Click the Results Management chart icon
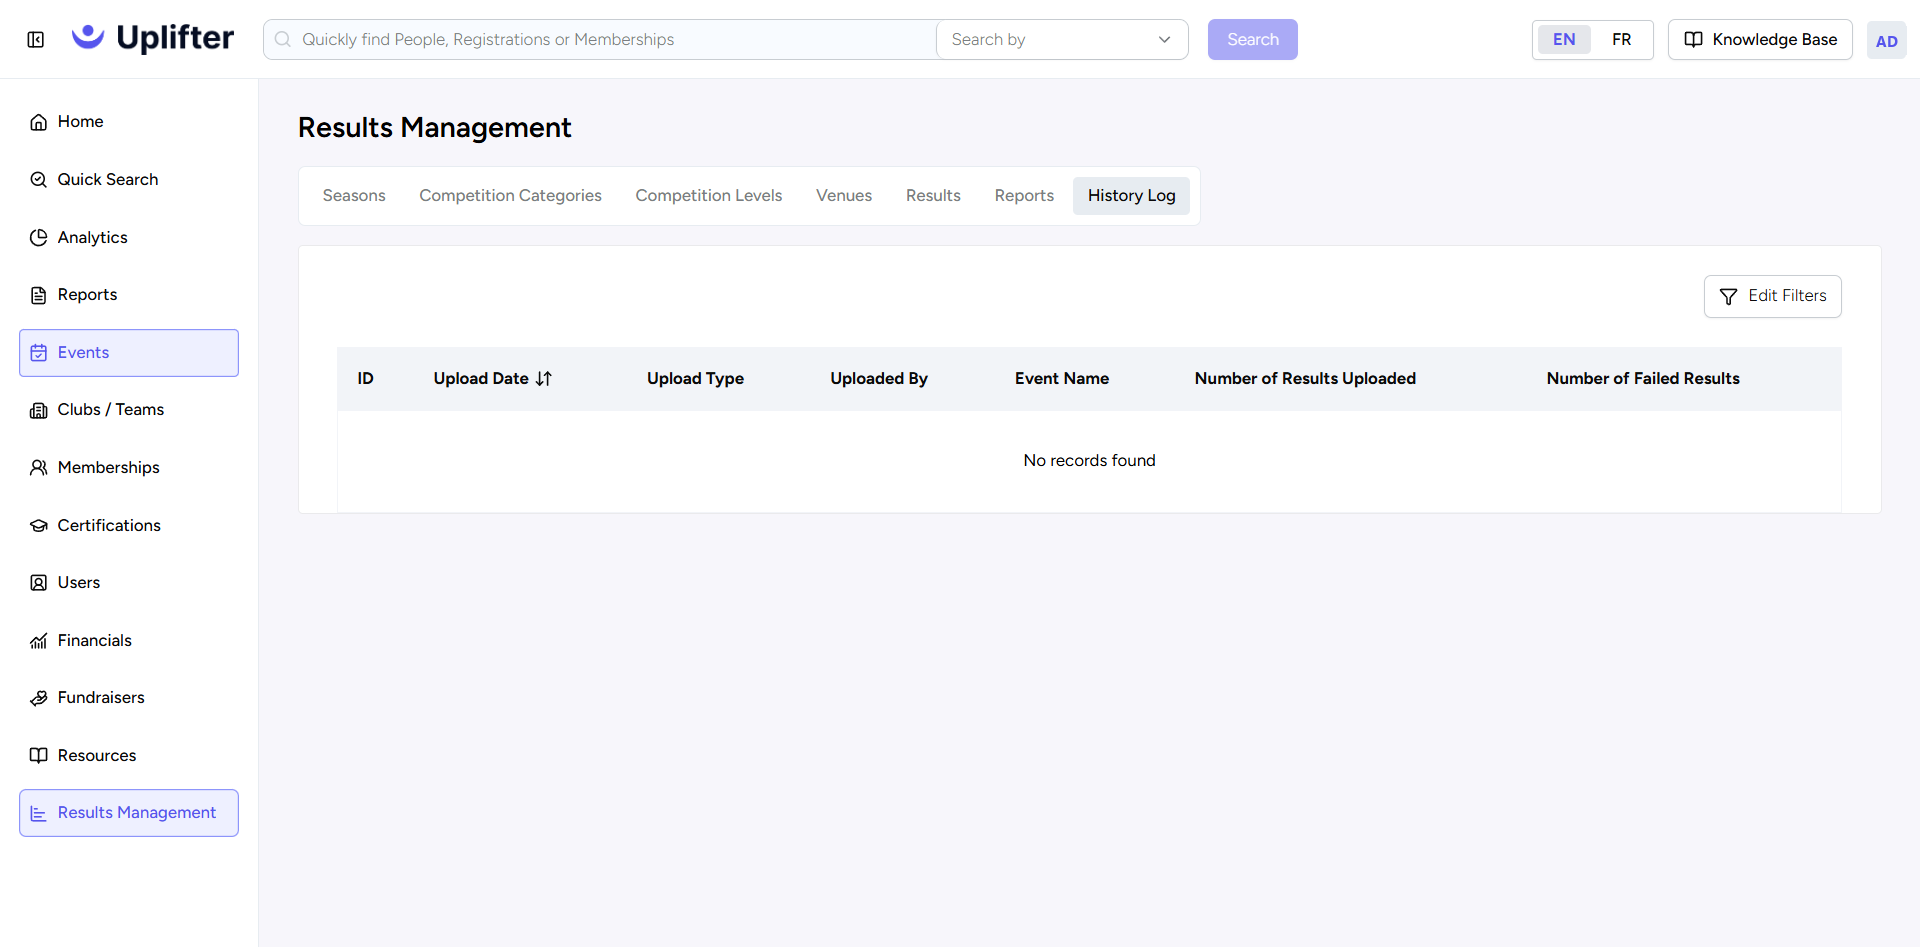The height and width of the screenshot is (947, 1920). click(39, 814)
